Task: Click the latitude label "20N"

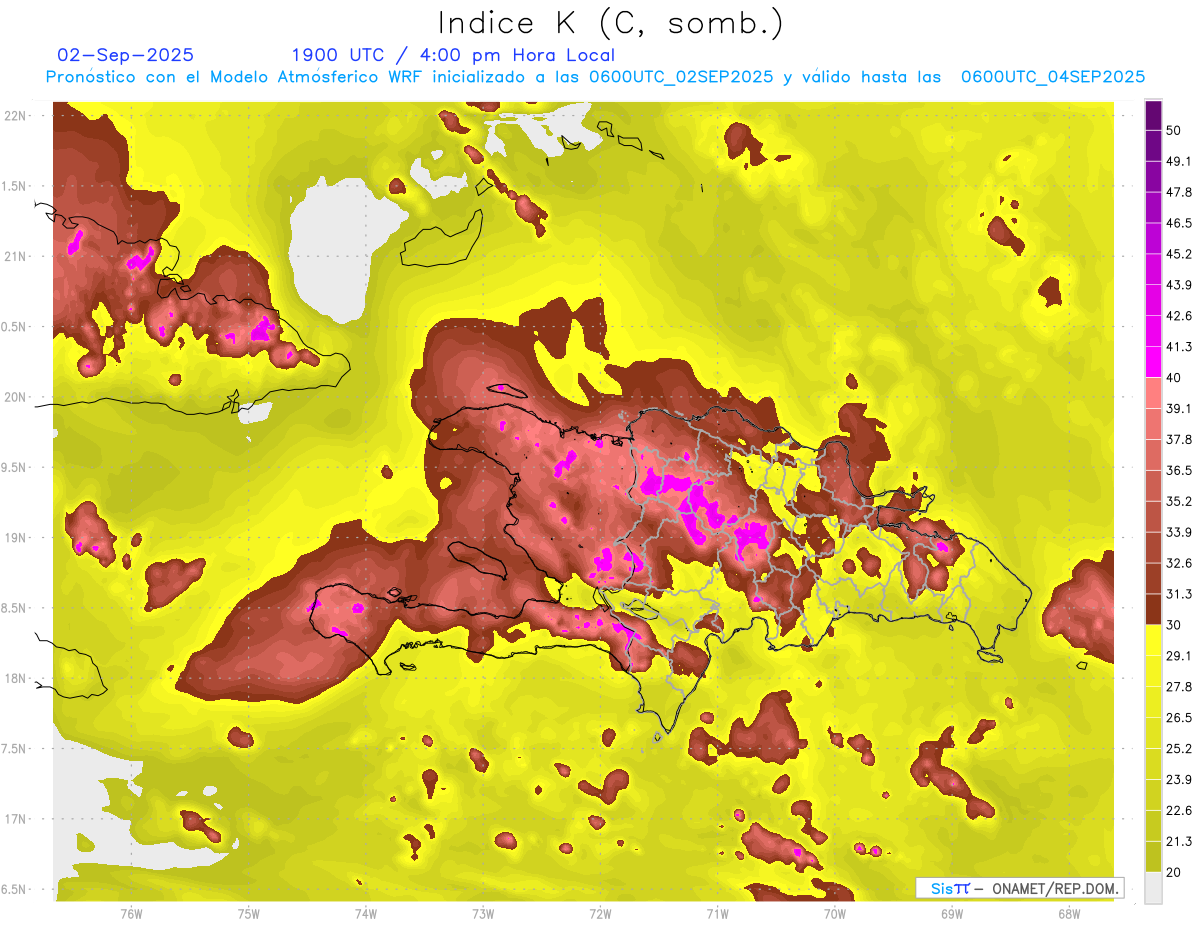Action: click(x=17, y=397)
